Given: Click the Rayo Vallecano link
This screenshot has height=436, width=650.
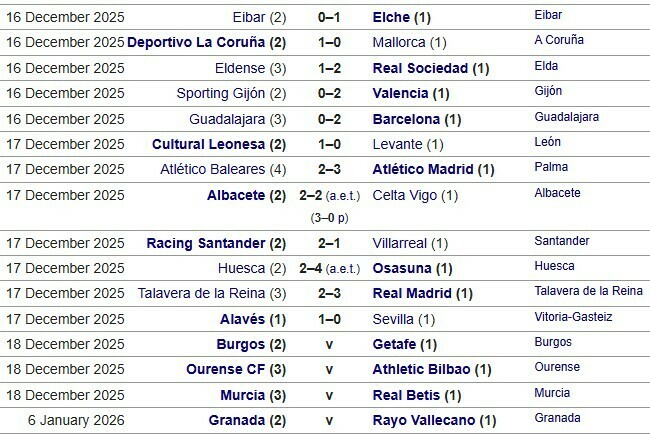Looking at the screenshot, I should [424, 420].
